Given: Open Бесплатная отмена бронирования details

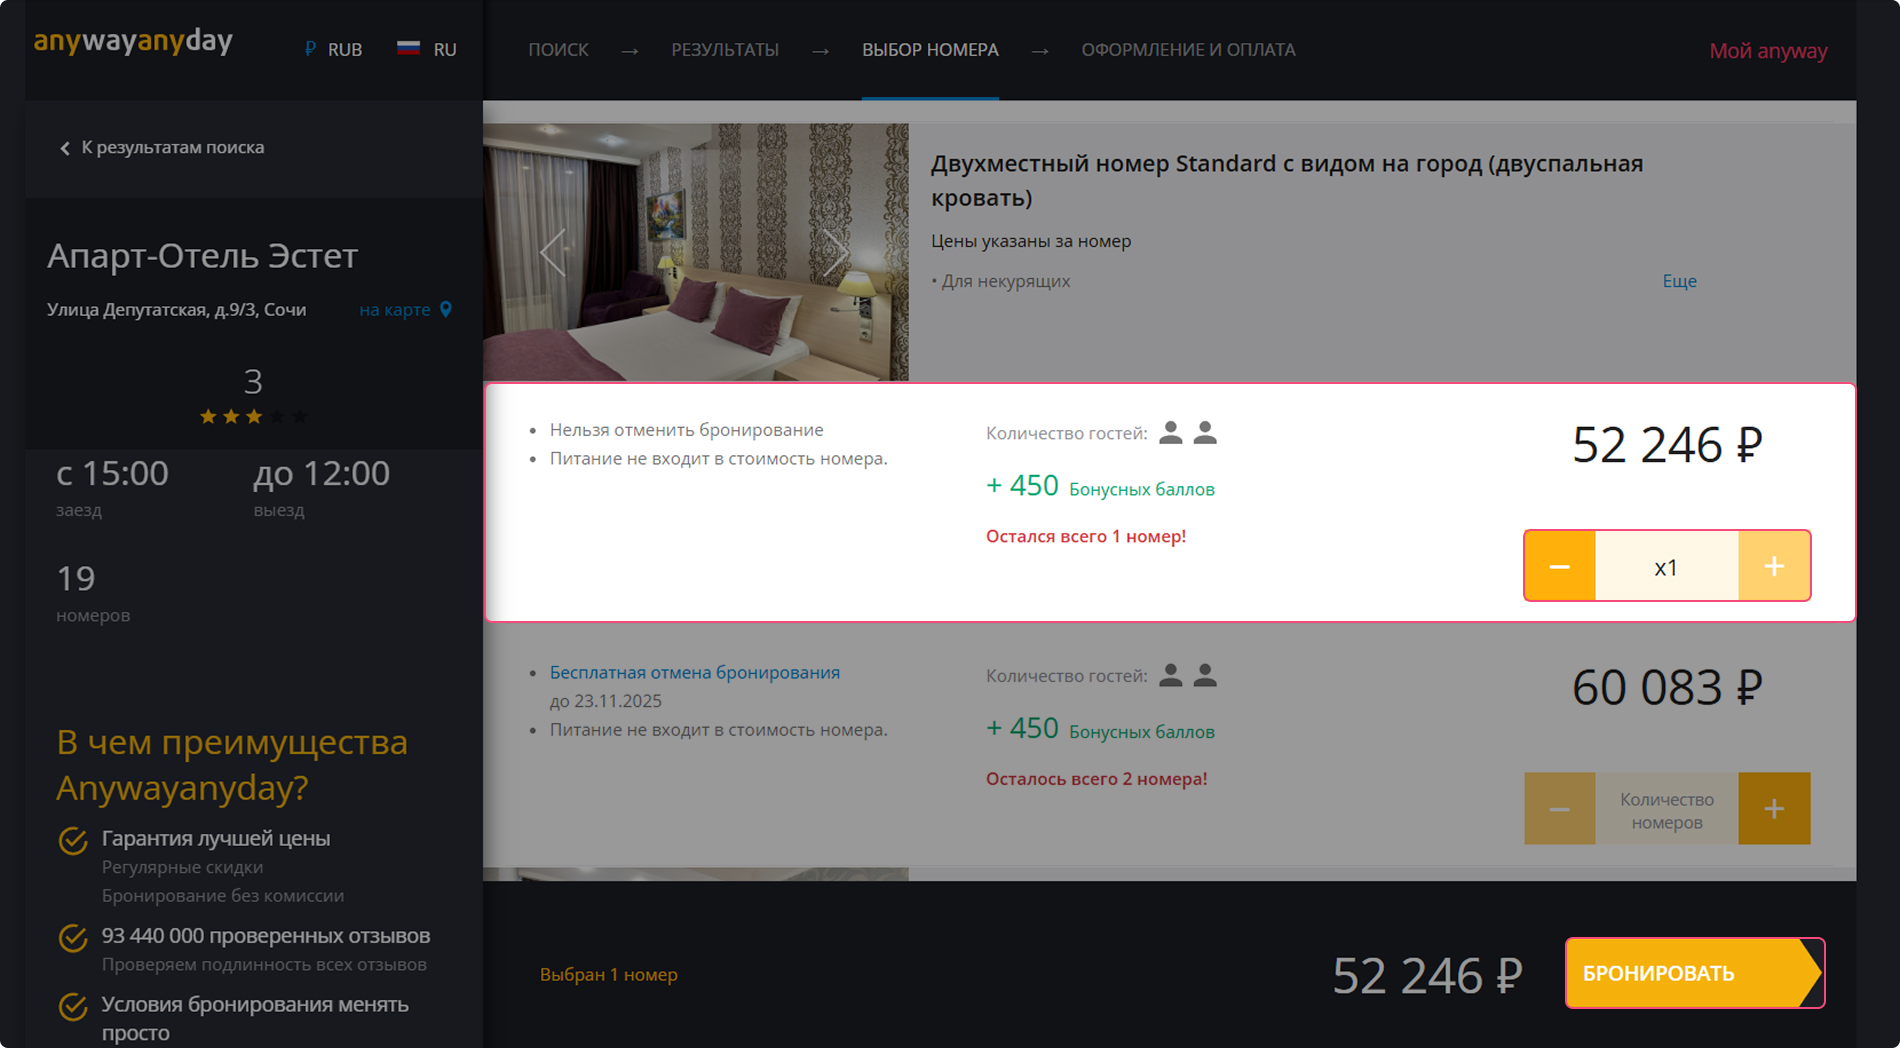Looking at the screenshot, I should click(x=694, y=673).
